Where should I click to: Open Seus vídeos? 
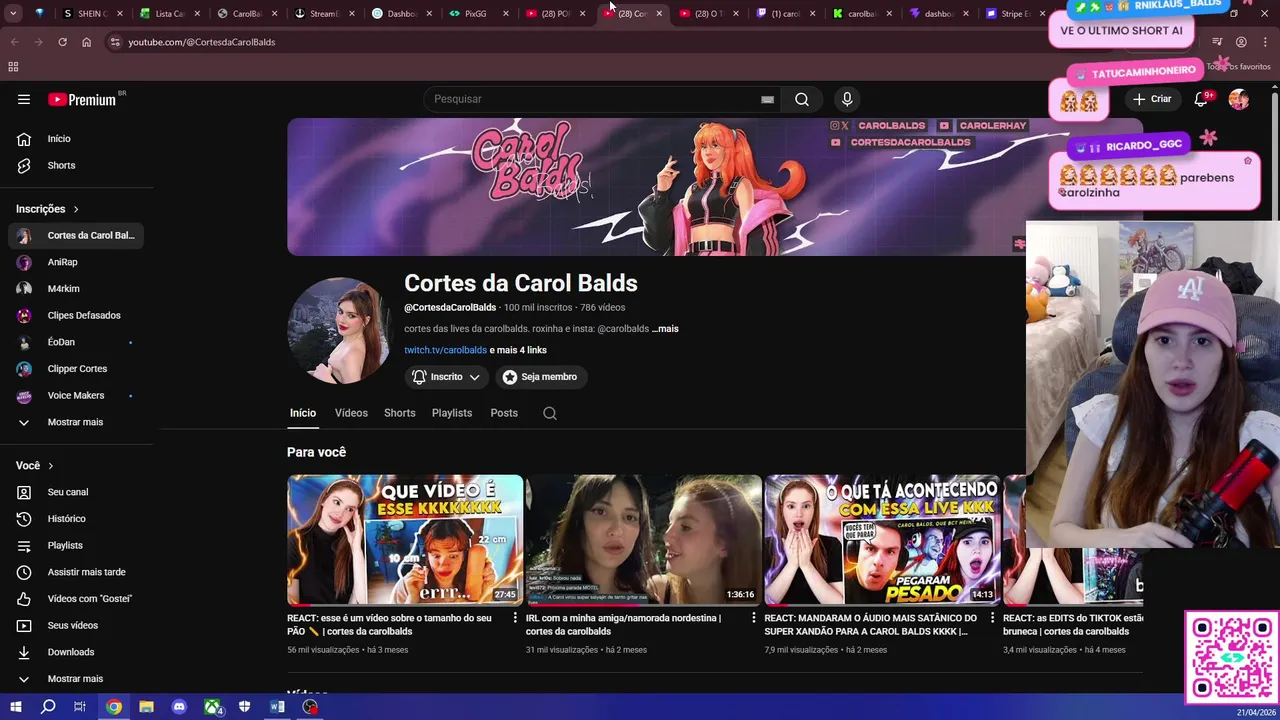pos(77,625)
